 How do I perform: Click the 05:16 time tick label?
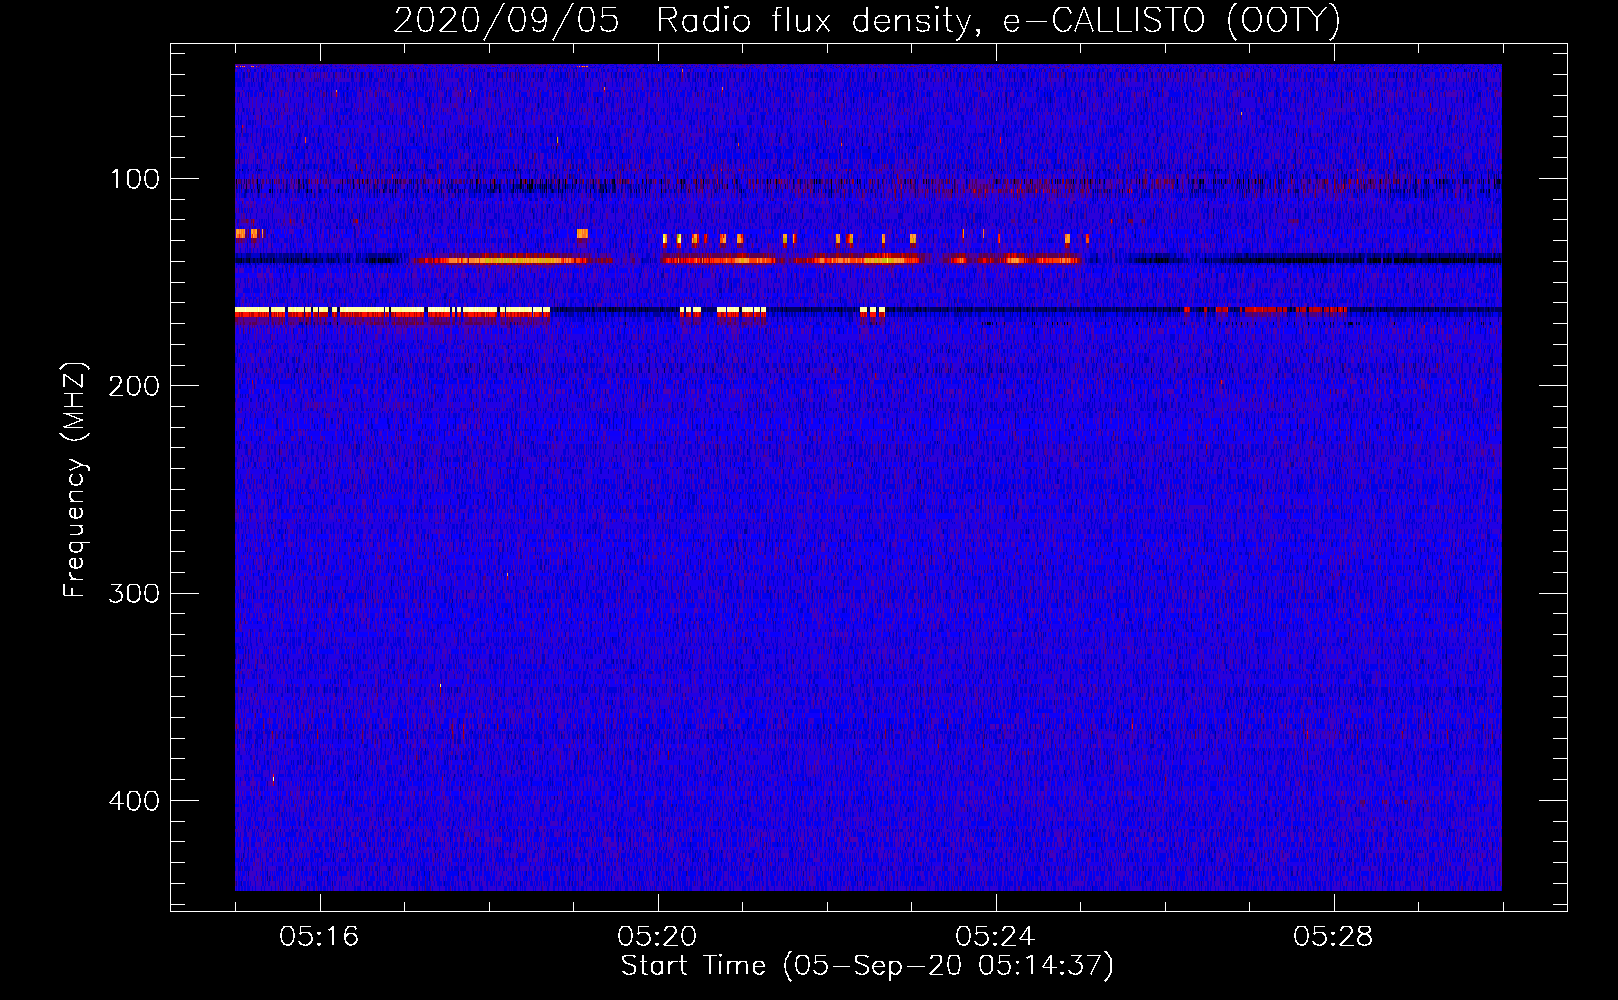[319, 937]
